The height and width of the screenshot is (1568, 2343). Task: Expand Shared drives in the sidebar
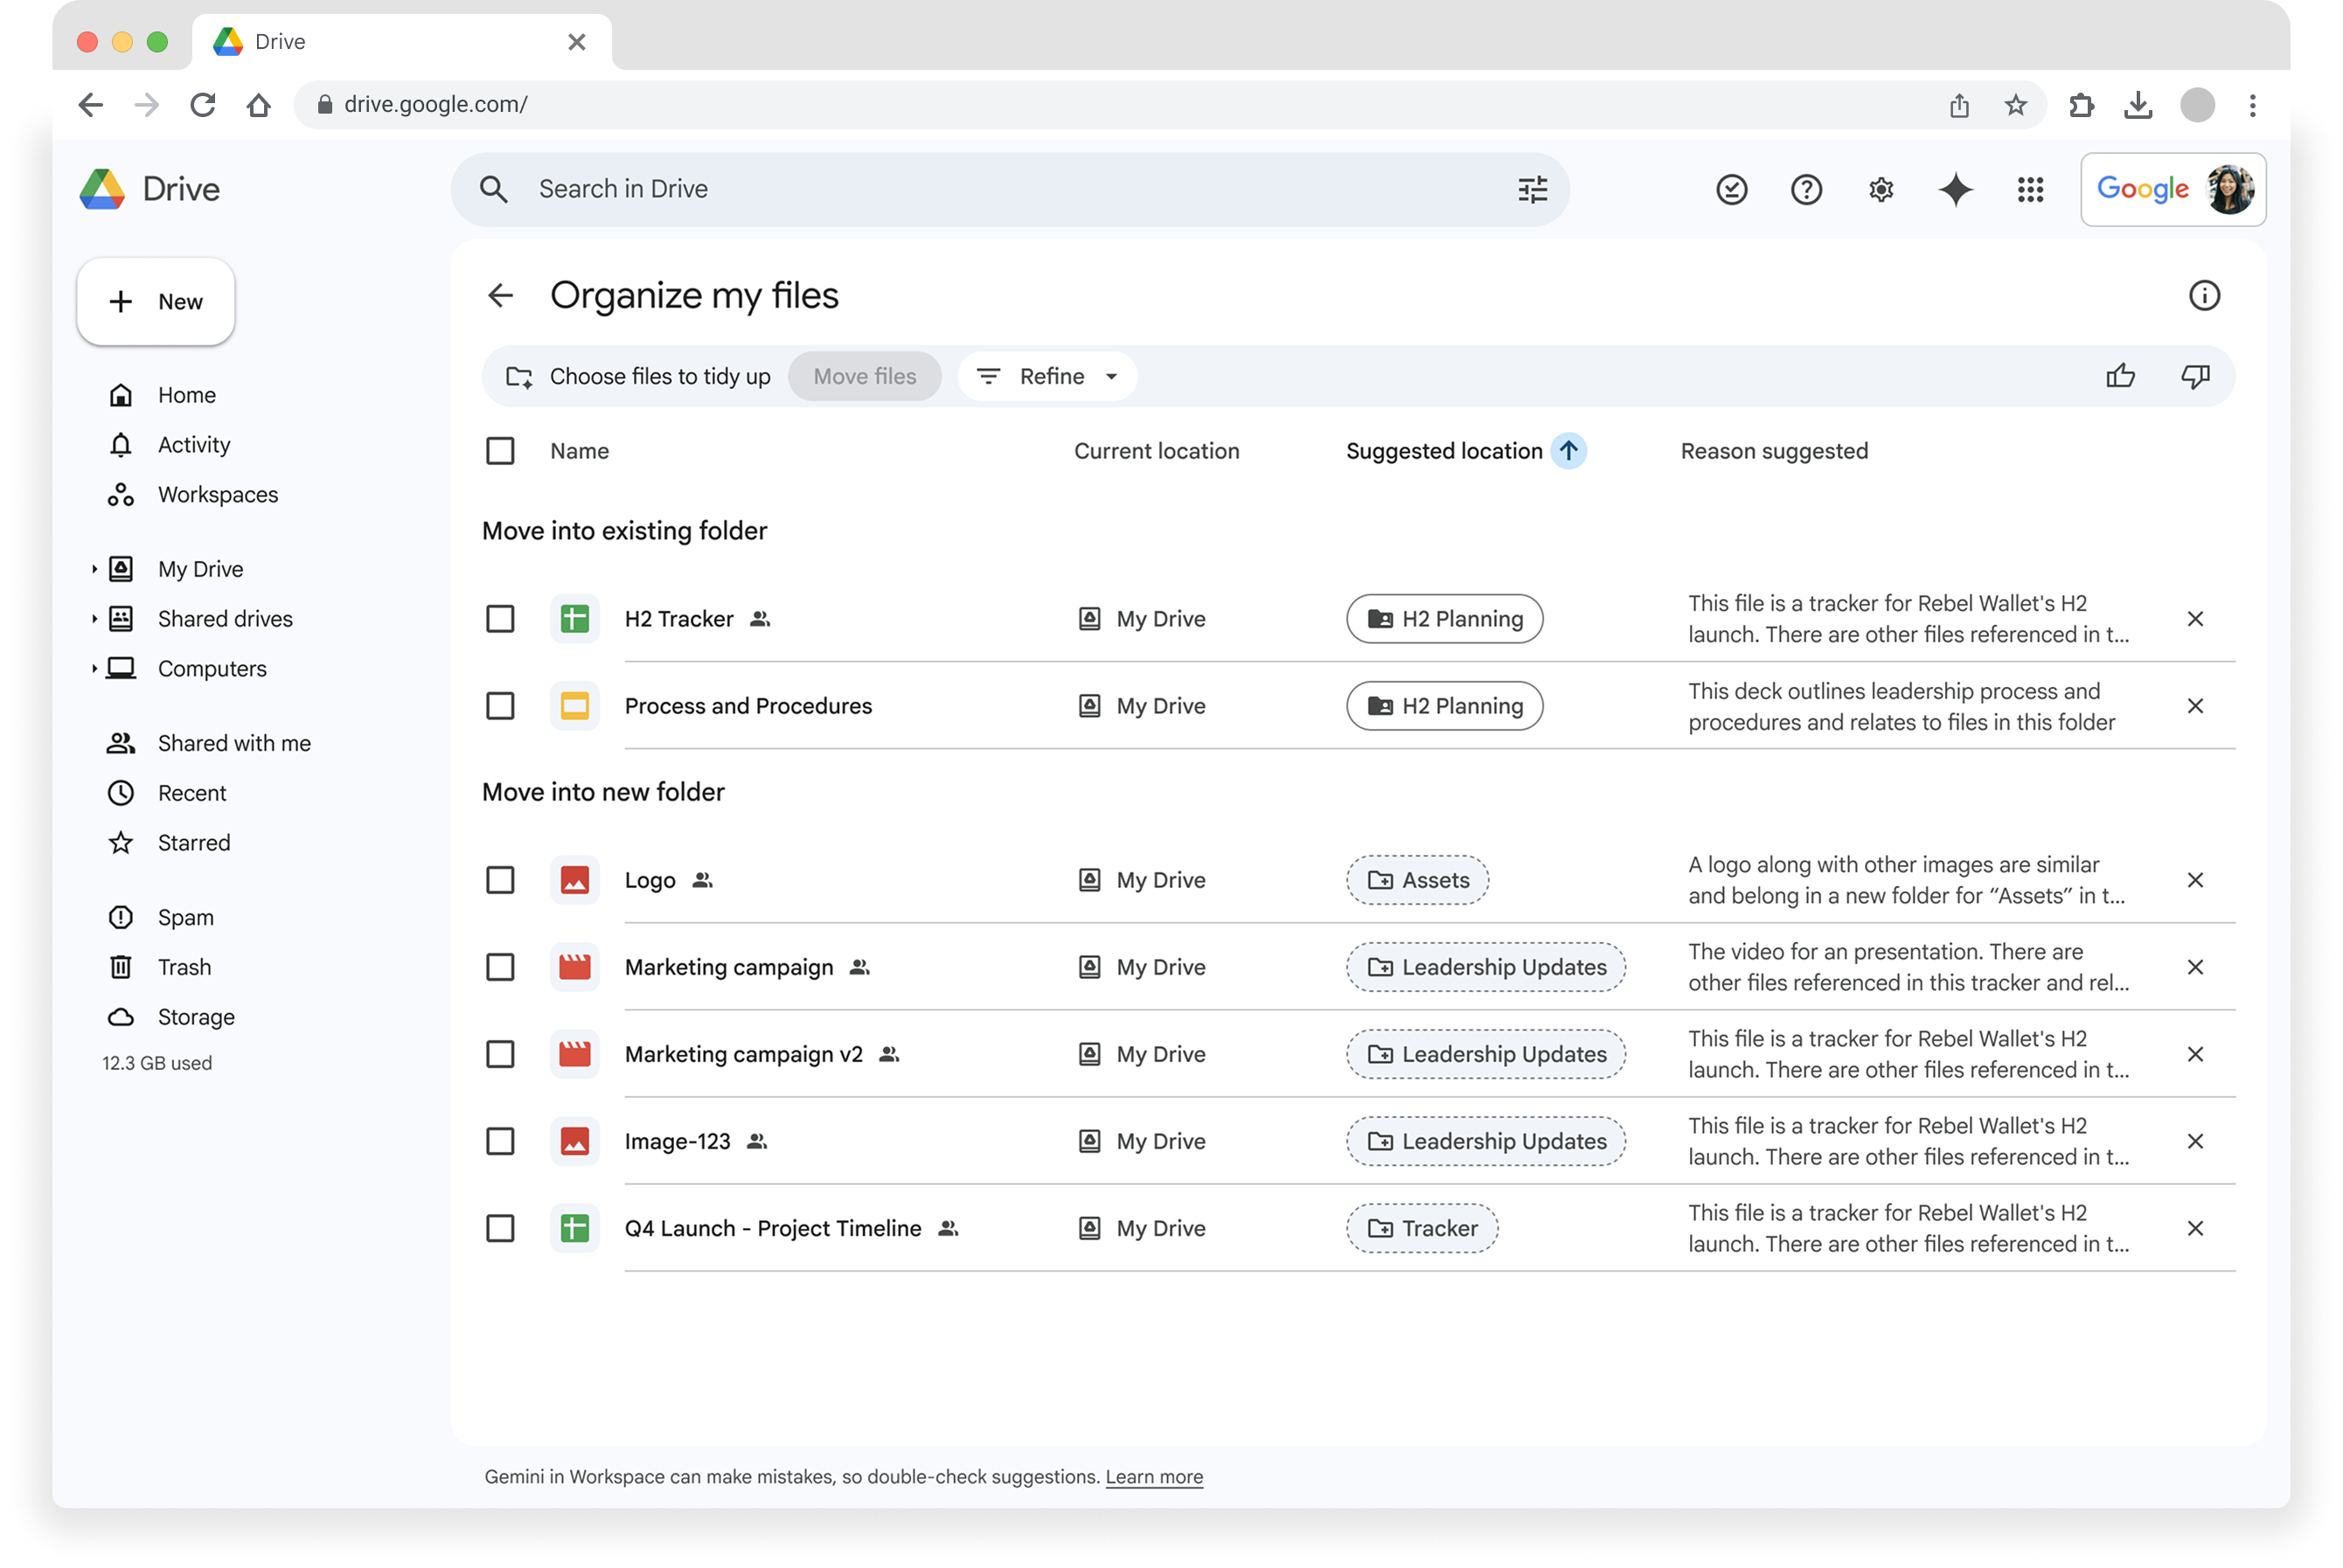tap(95, 618)
